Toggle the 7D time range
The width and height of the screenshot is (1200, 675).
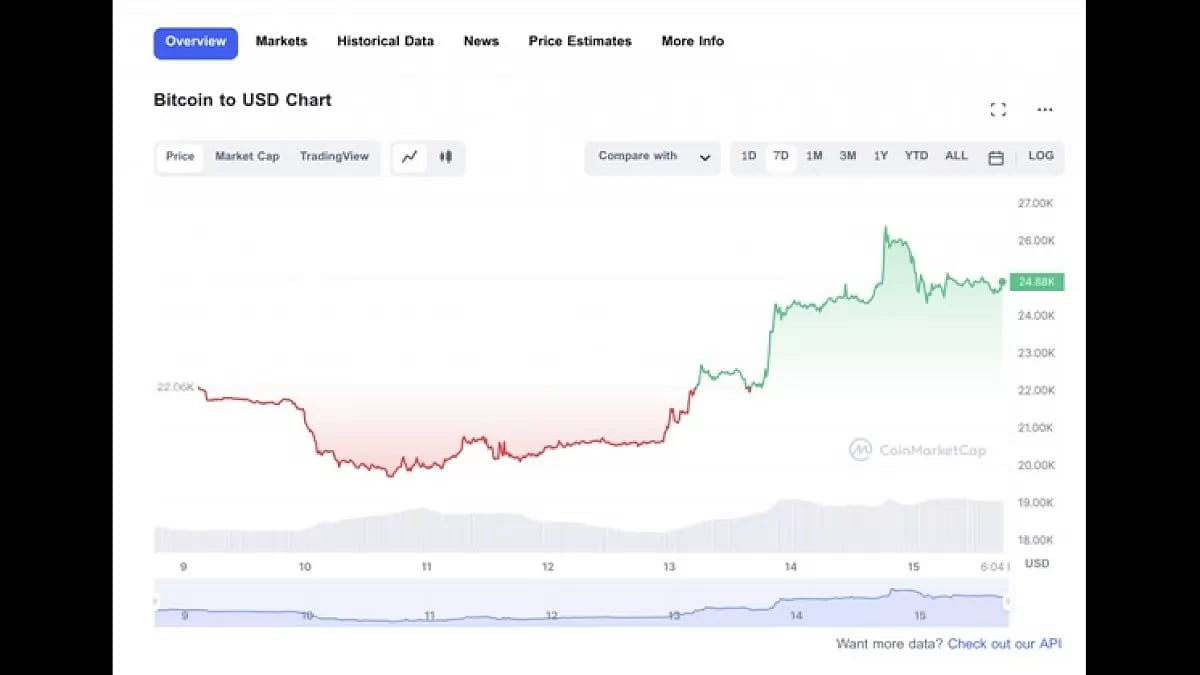(781, 156)
